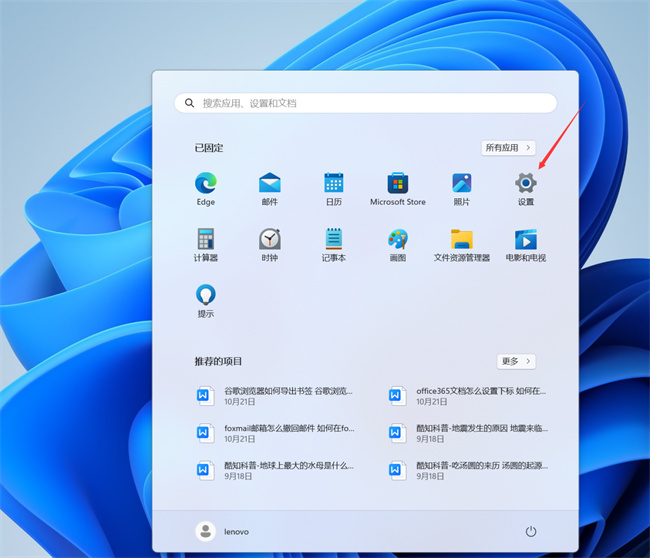Expand 更多 recommended items
The height and width of the screenshot is (558, 650).
click(516, 361)
